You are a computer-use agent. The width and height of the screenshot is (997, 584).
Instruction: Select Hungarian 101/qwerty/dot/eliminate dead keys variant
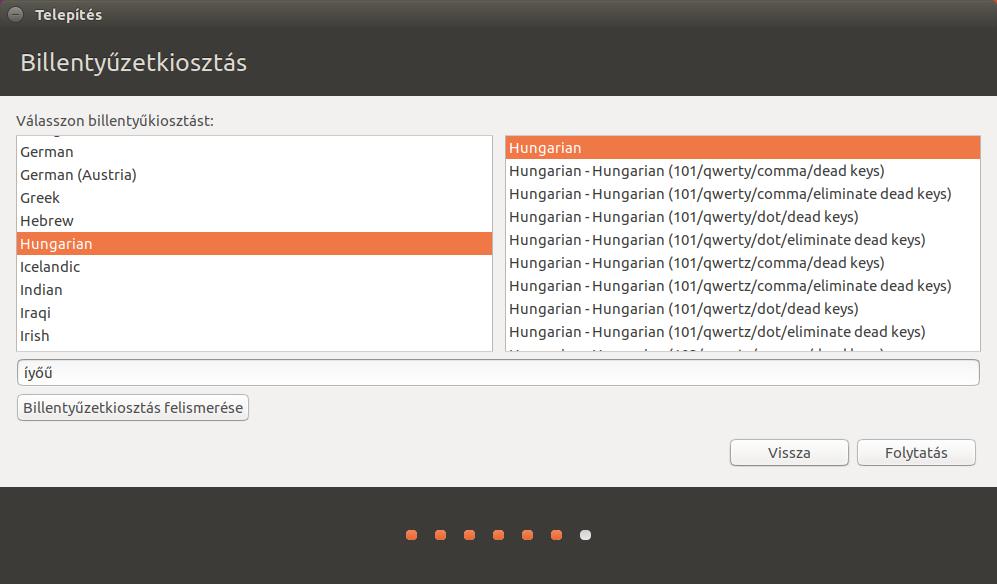(743, 240)
